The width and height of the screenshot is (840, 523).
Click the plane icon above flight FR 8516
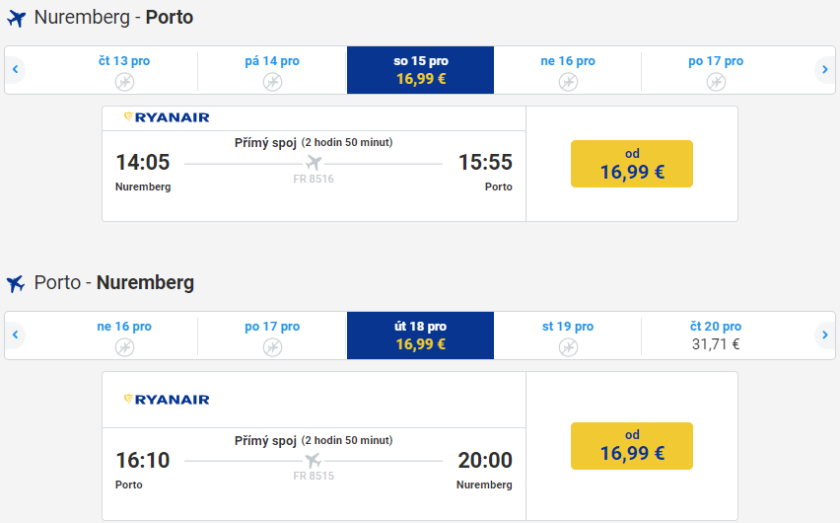(314, 162)
